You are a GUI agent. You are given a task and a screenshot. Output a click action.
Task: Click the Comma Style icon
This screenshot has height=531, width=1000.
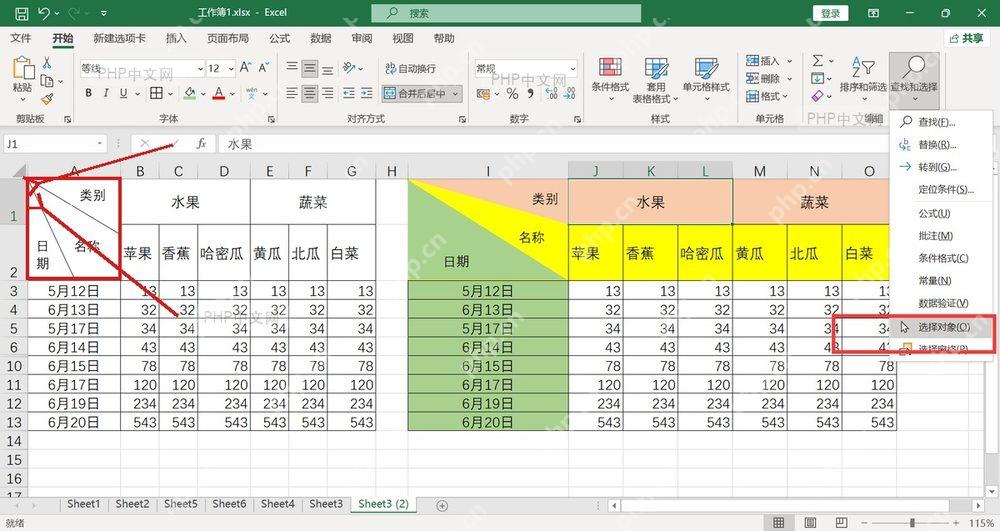pyautogui.click(x=531, y=94)
